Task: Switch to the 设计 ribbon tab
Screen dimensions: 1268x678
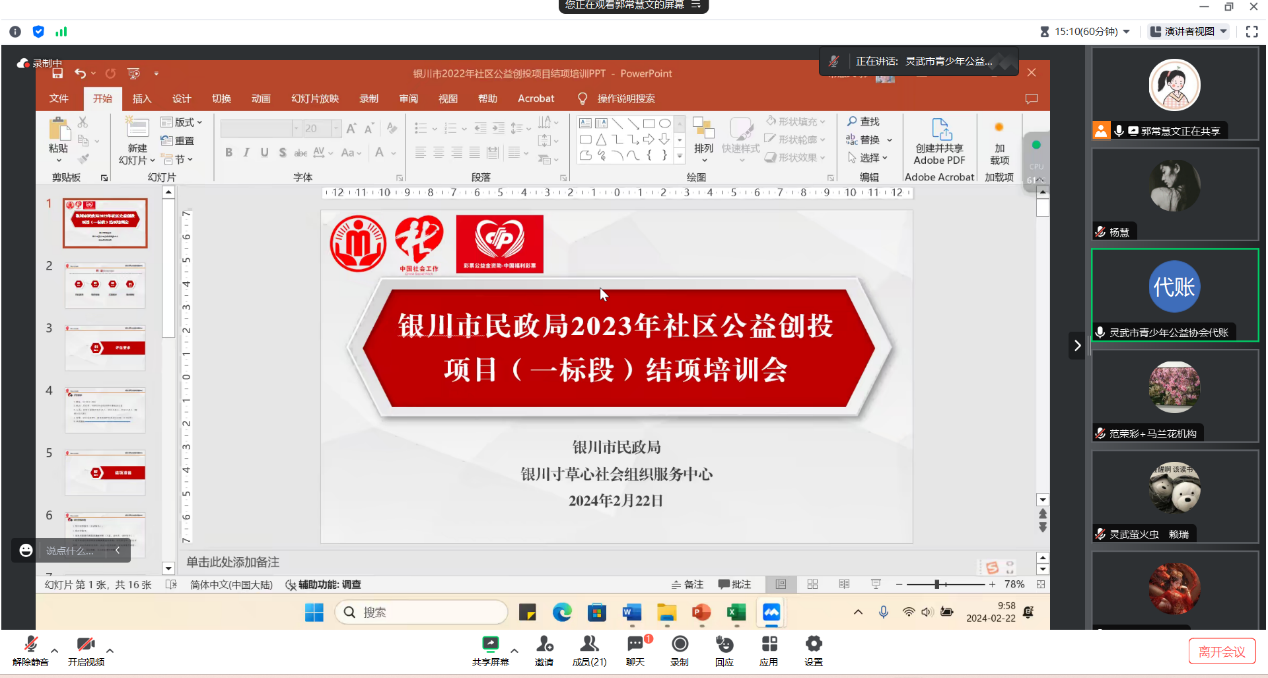Action: pyautogui.click(x=181, y=98)
